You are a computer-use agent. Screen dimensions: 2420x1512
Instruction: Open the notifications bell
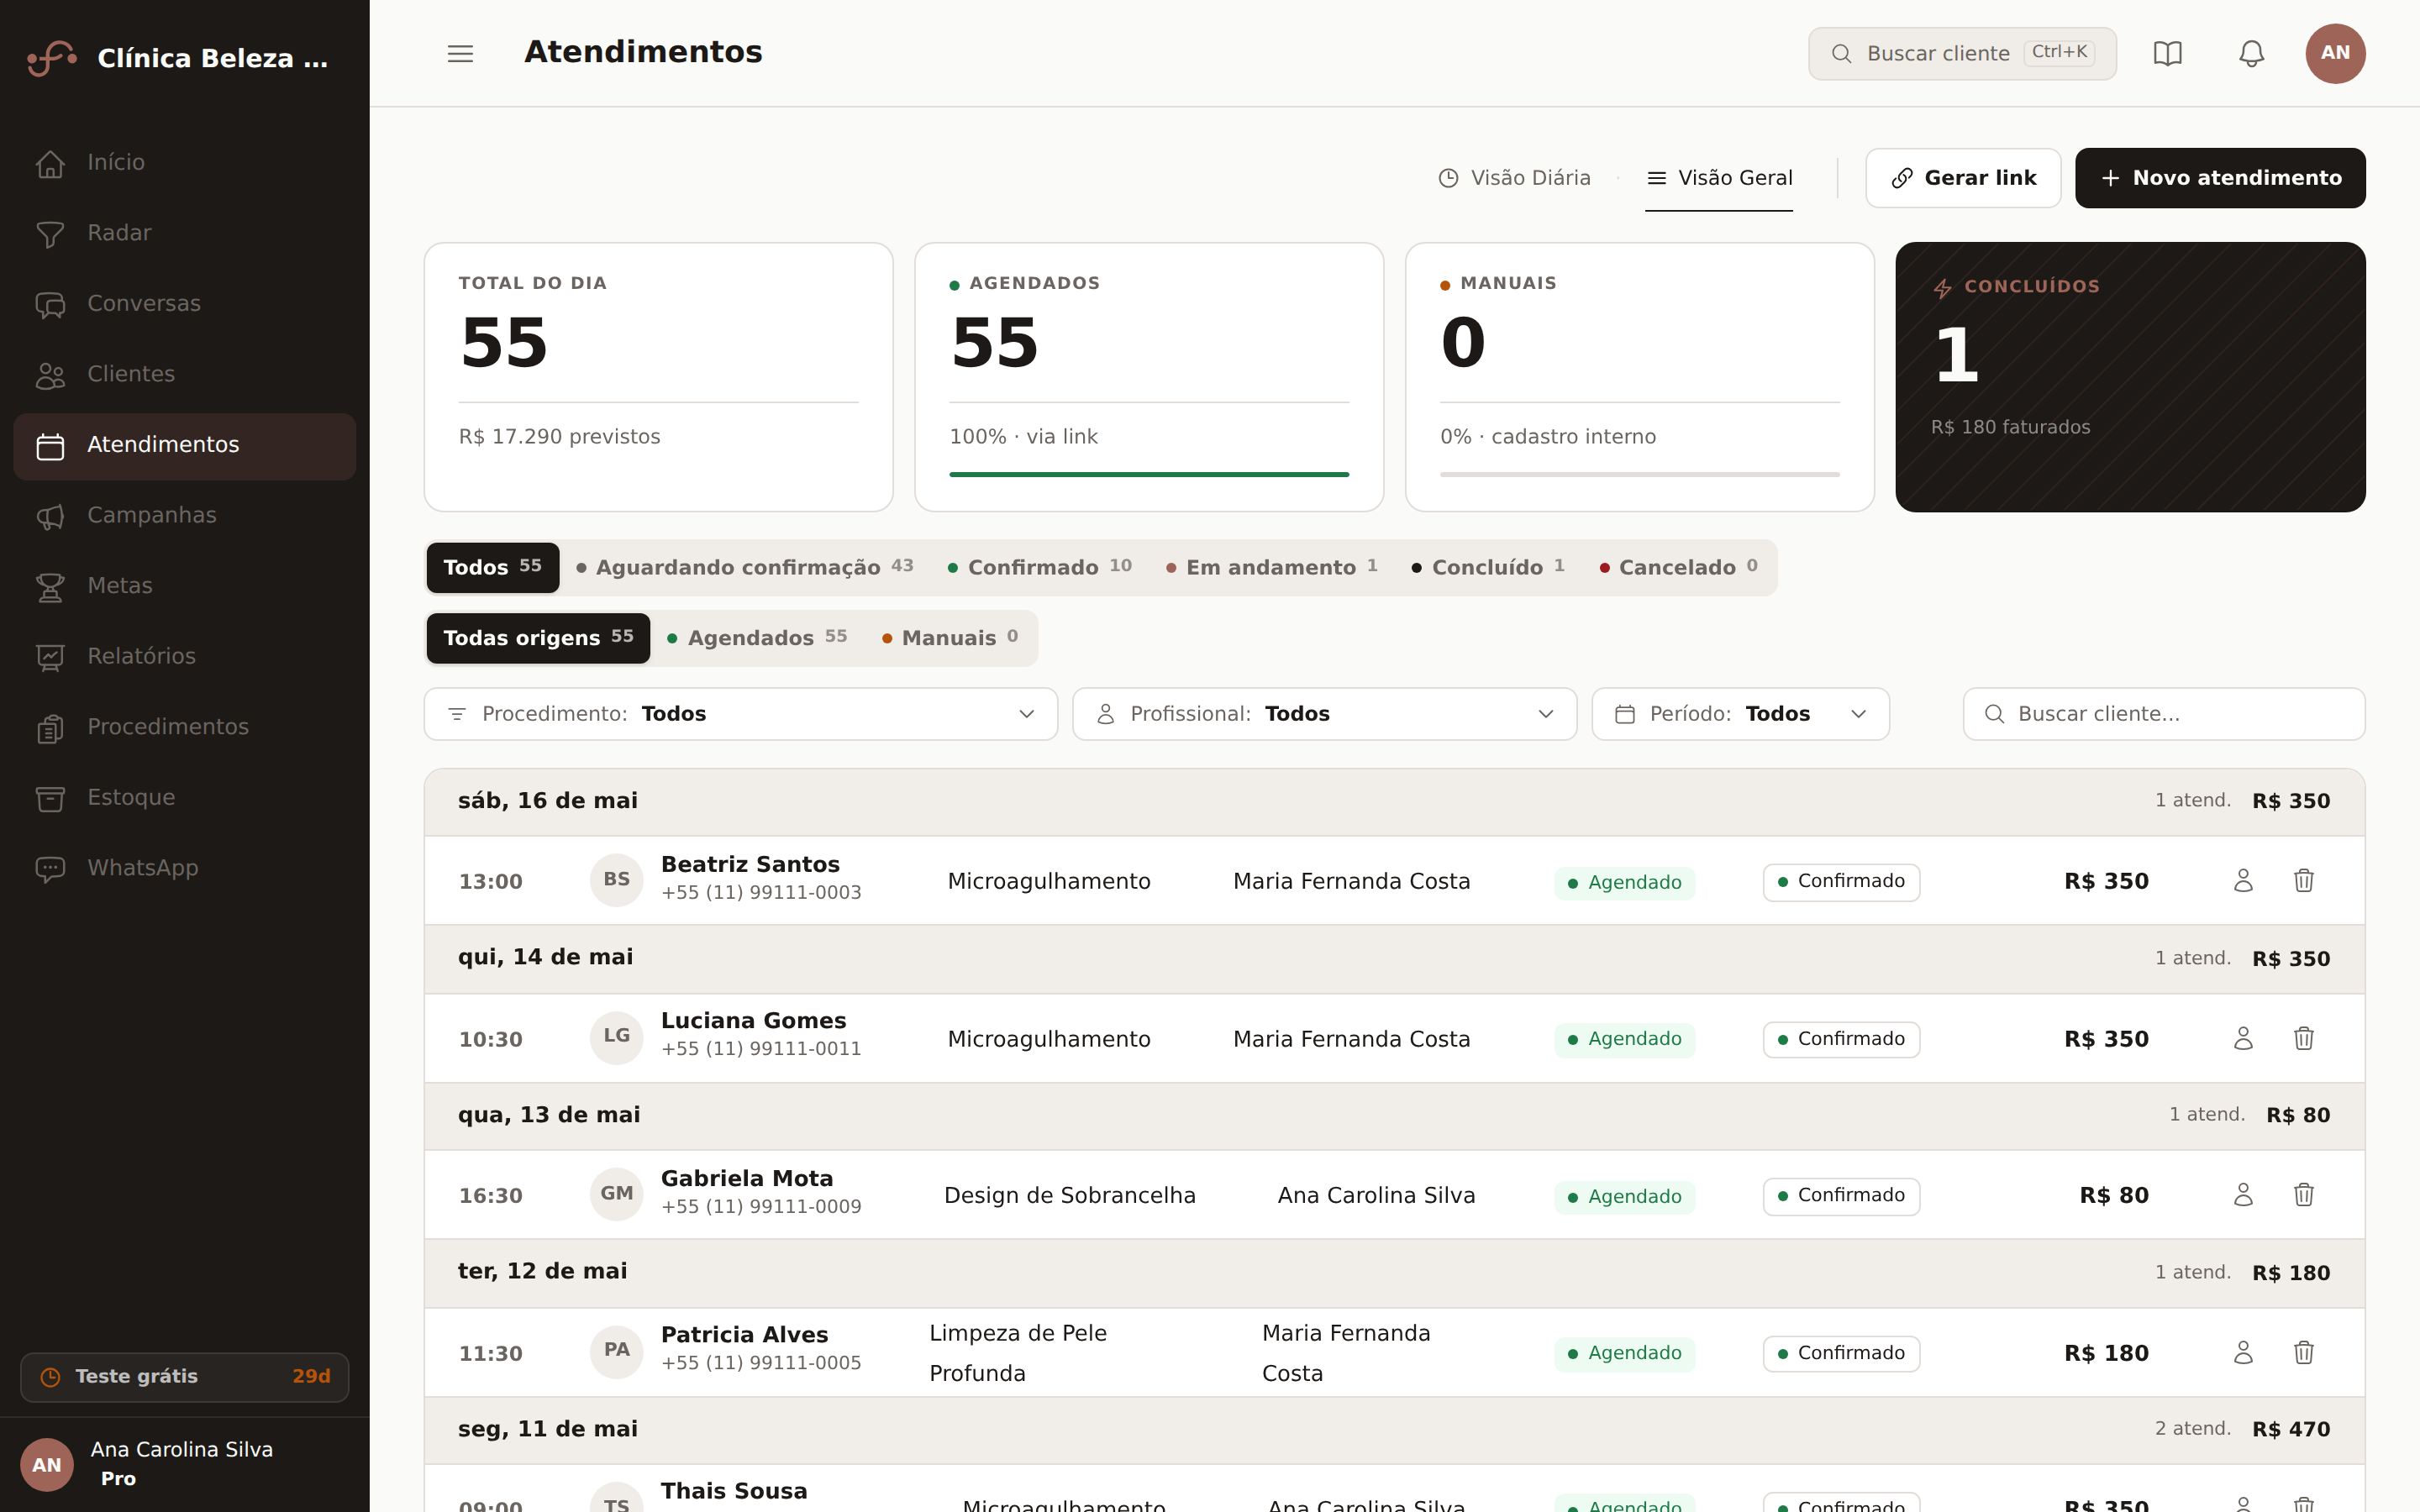click(2251, 53)
